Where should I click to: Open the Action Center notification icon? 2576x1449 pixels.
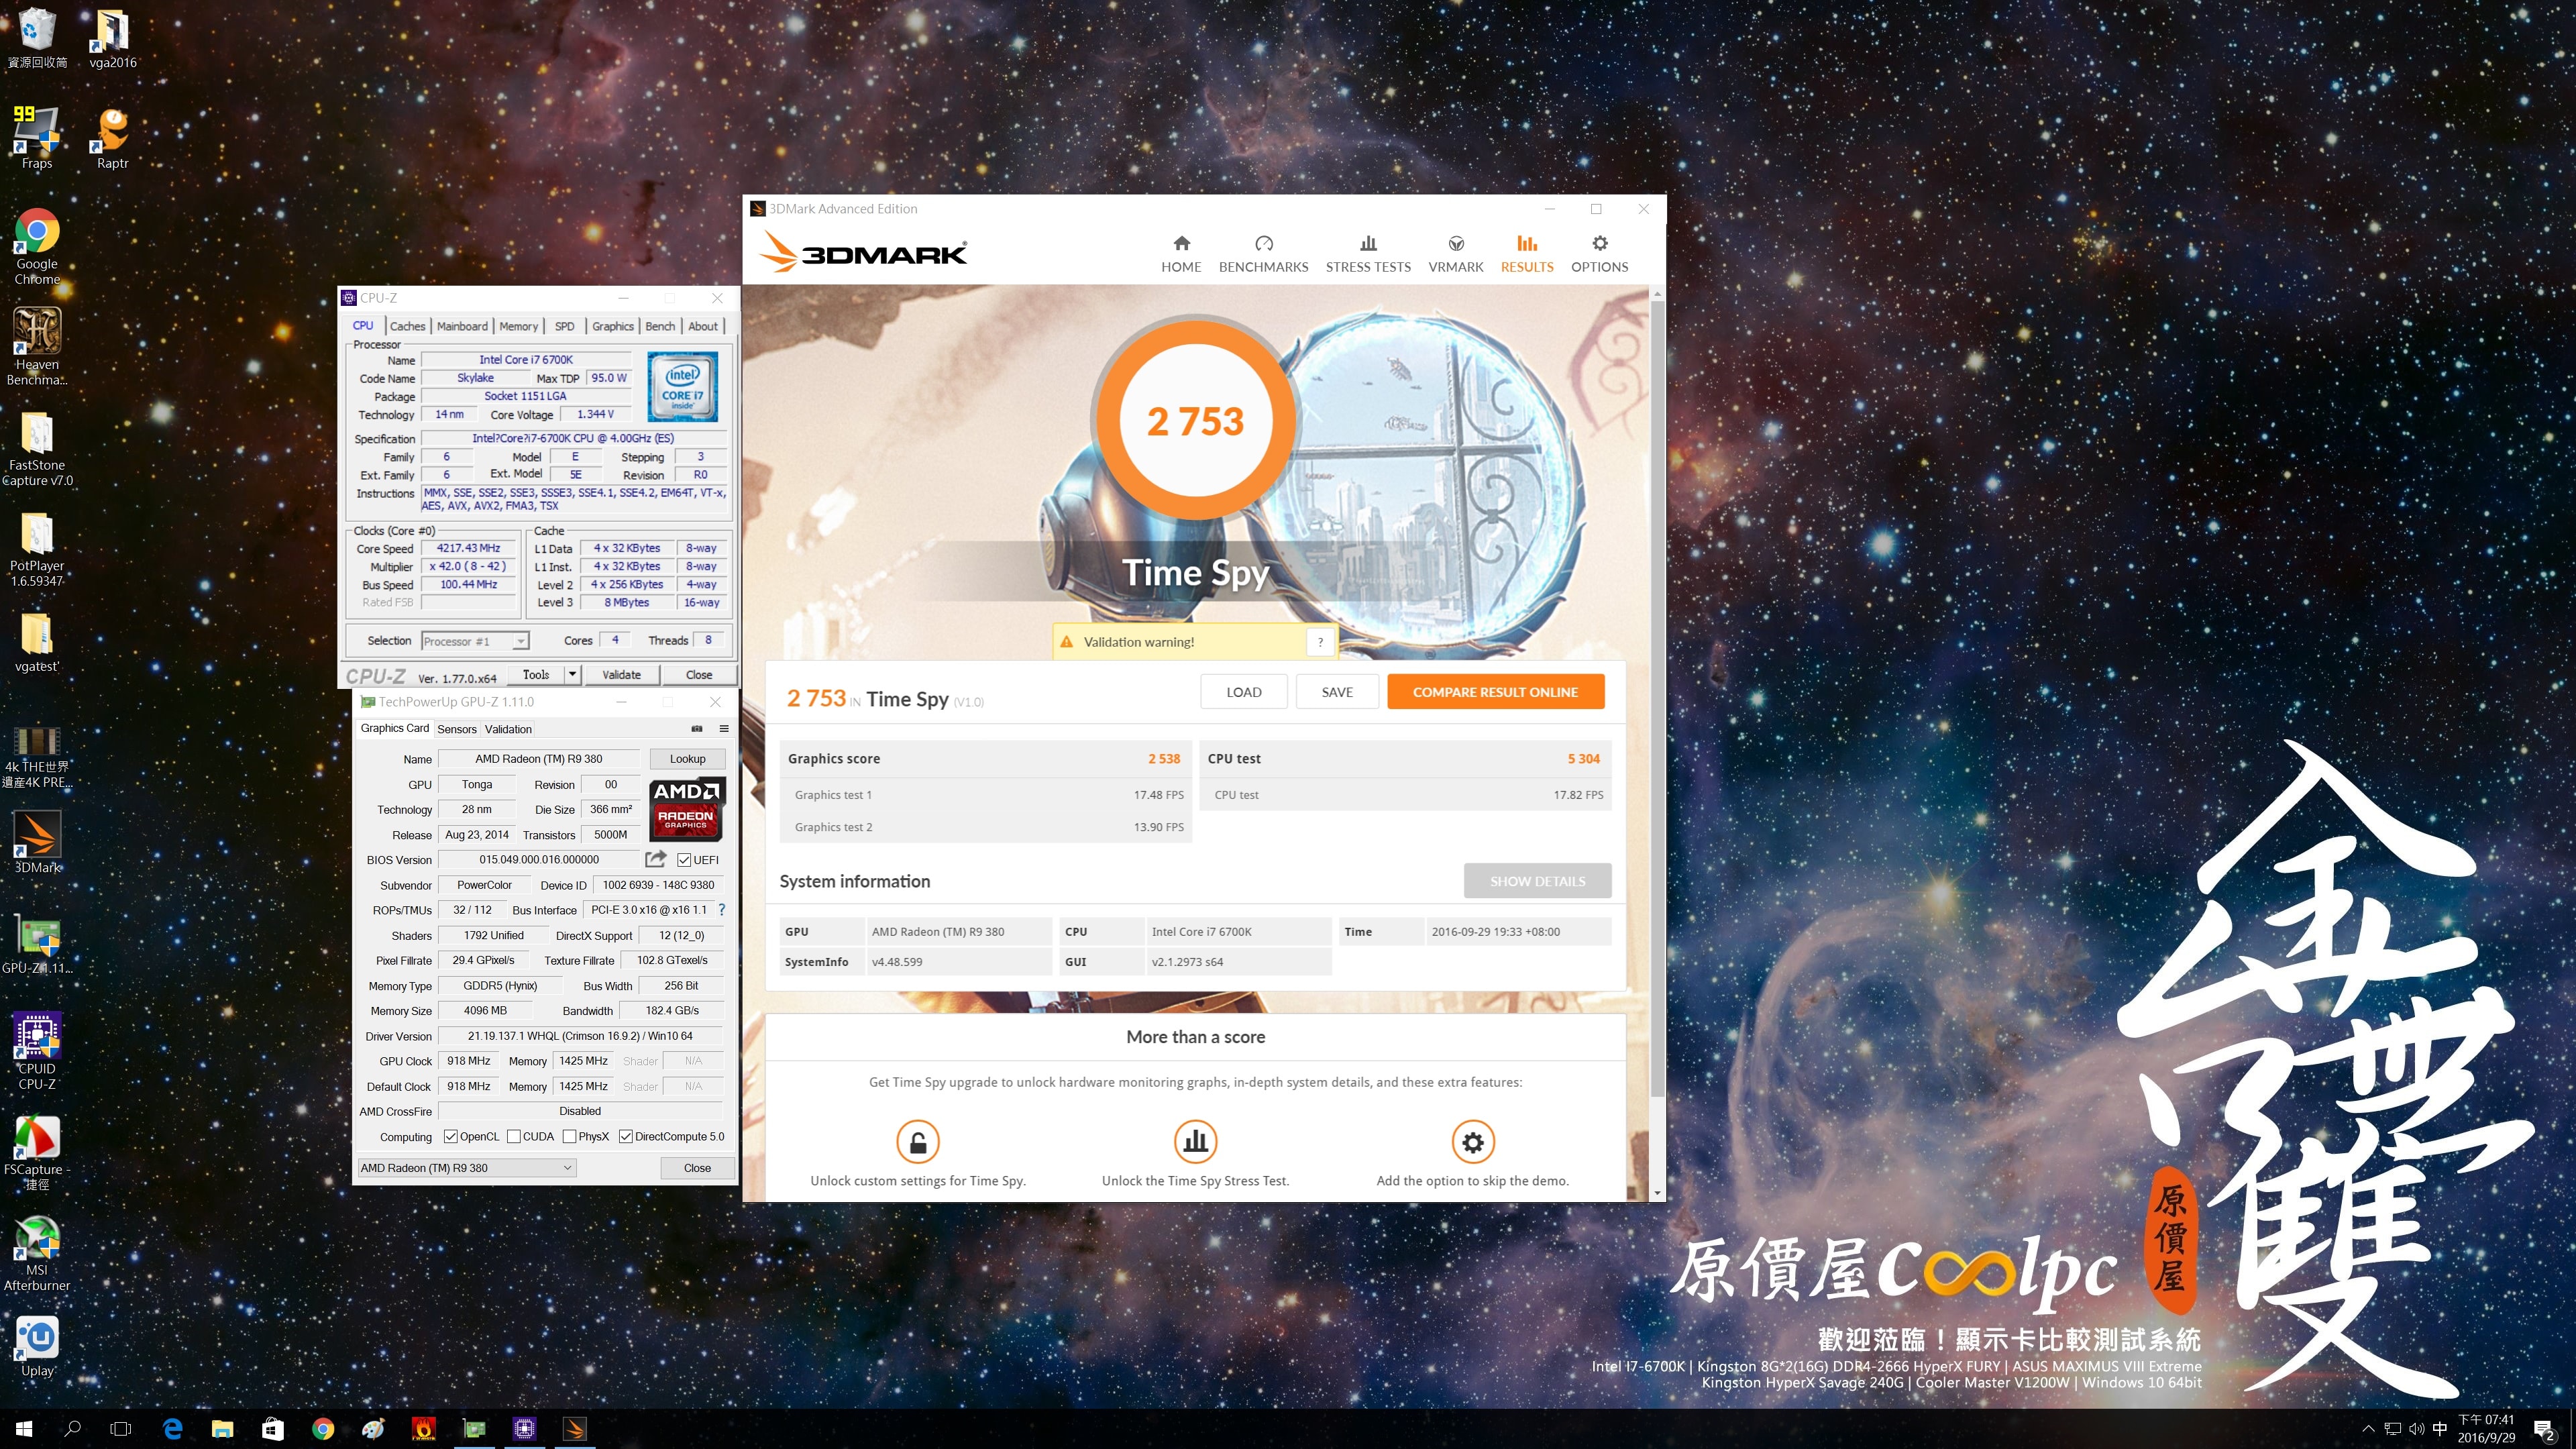tap(2544, 1430)
